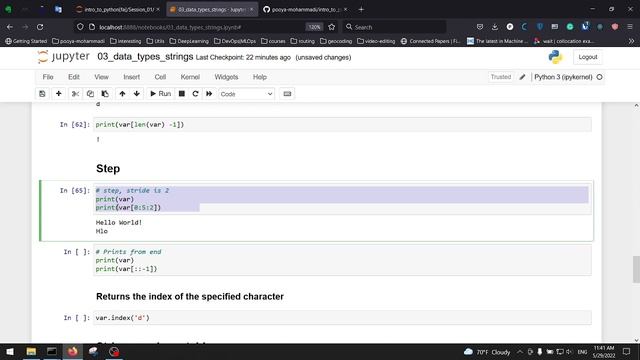The width and height of the screenshot is (640, 360).
Task: Reset the 120% zoom level badge
Action: (314, 27)
